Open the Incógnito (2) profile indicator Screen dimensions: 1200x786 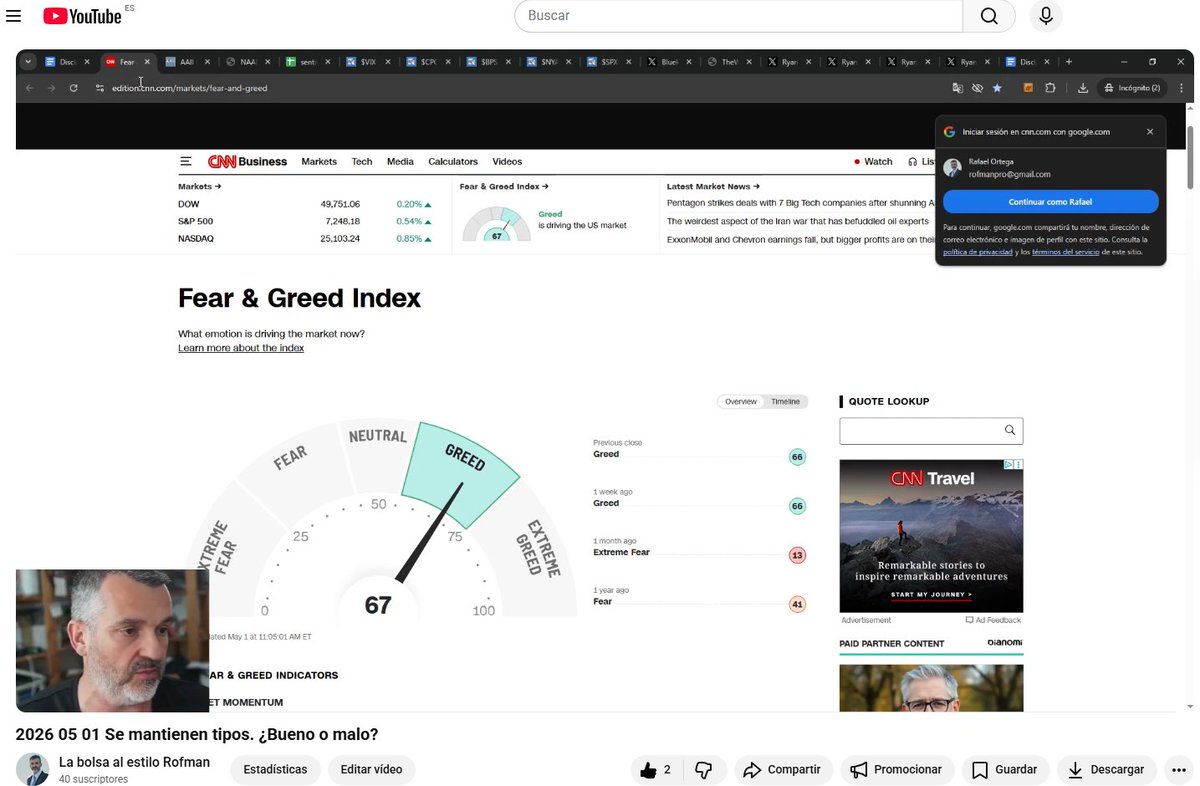click(x=1133, y=88)
